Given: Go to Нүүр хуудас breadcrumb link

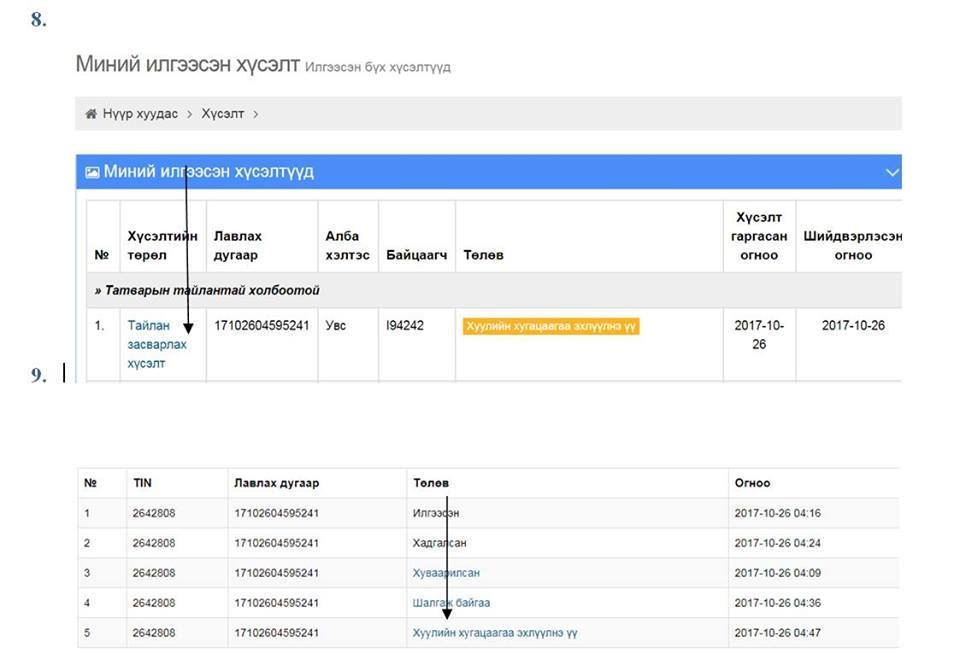Looking at the screenshot, I should click(x=139, y=114).
